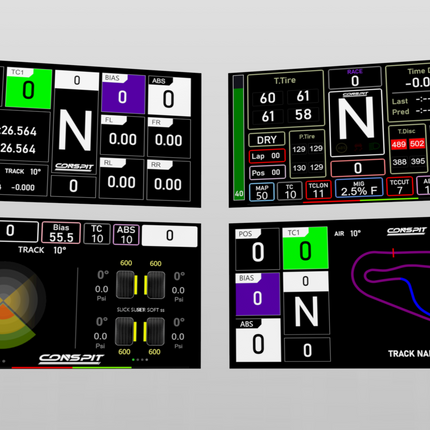Viewport: 430px width, 430px height.
Task: Click the DRY weather label
Action: tap(267, 140)
